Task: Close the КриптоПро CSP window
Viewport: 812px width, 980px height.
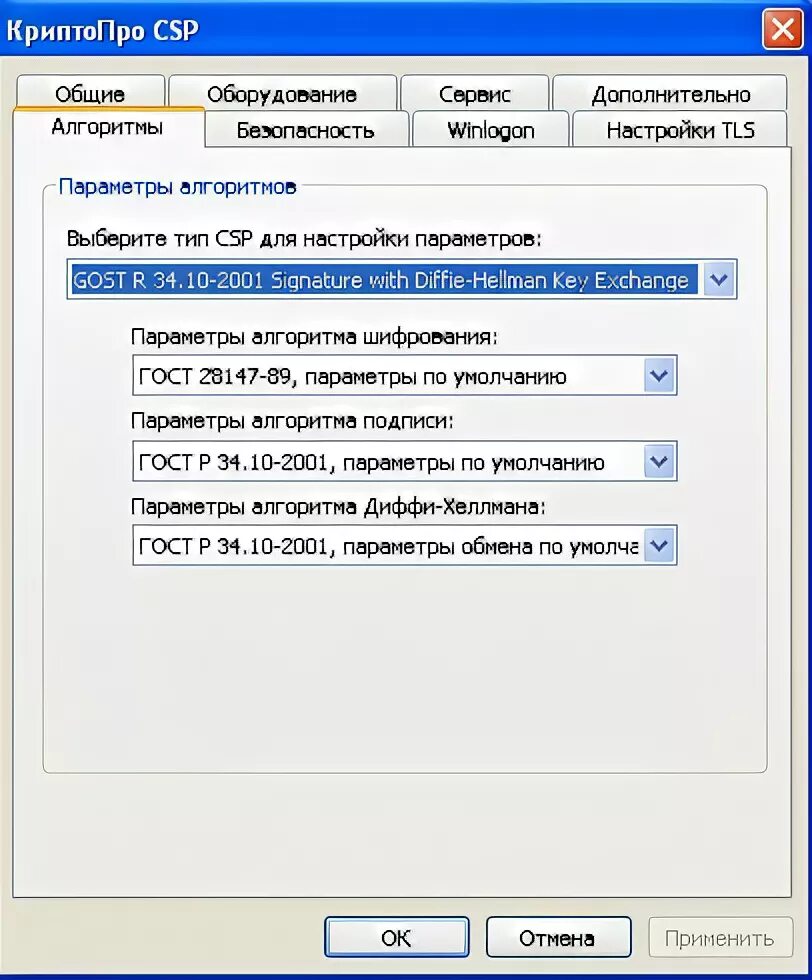Action: click(x=782, y=29)
